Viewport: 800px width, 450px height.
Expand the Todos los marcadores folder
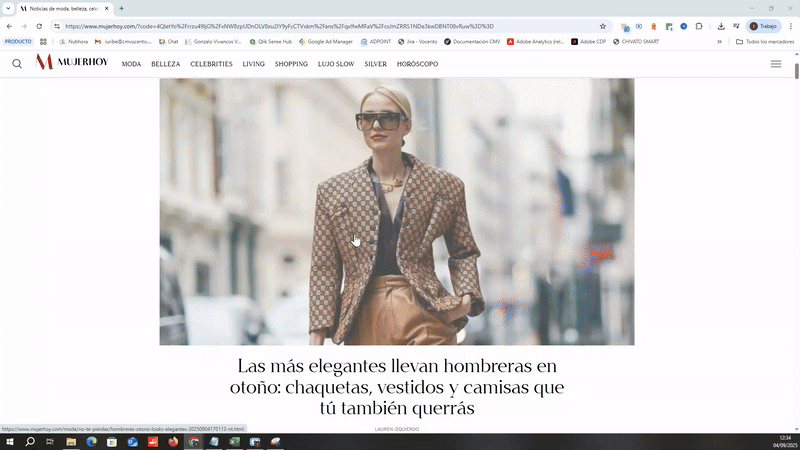pos(762,42)
